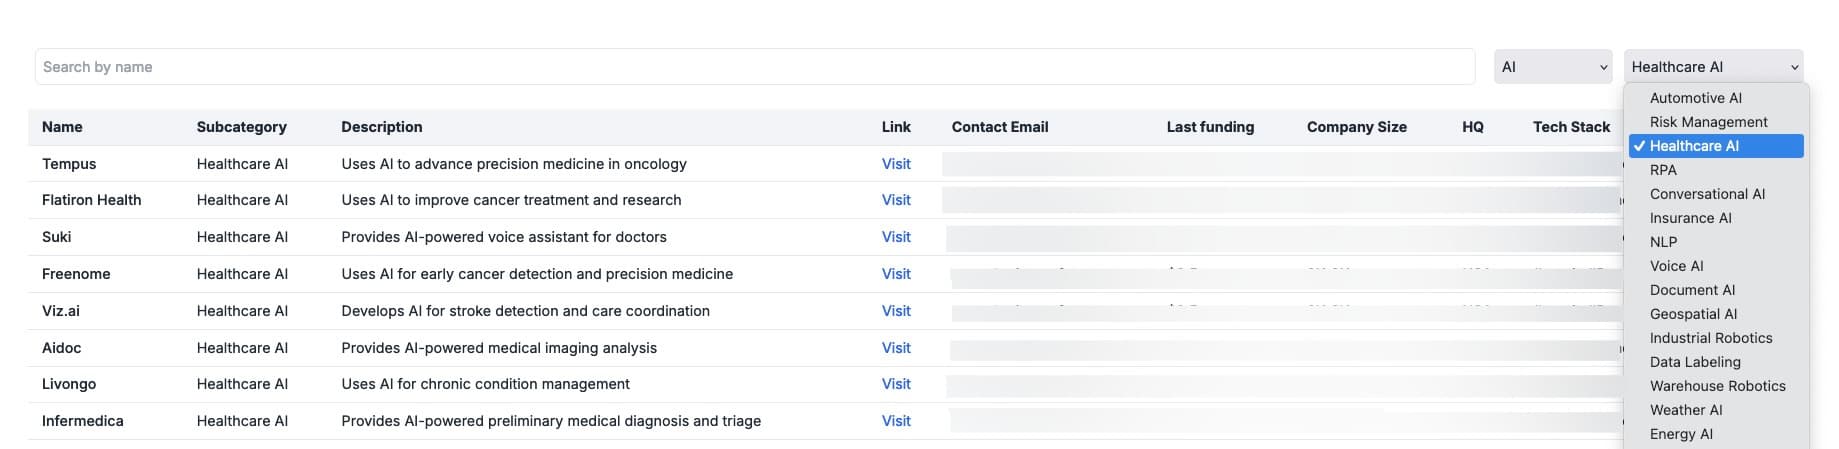1839x449 pixels.
Task: Follow the Visit link for Viz.ai
Action: pyautogui.click(x=896, y=311)
